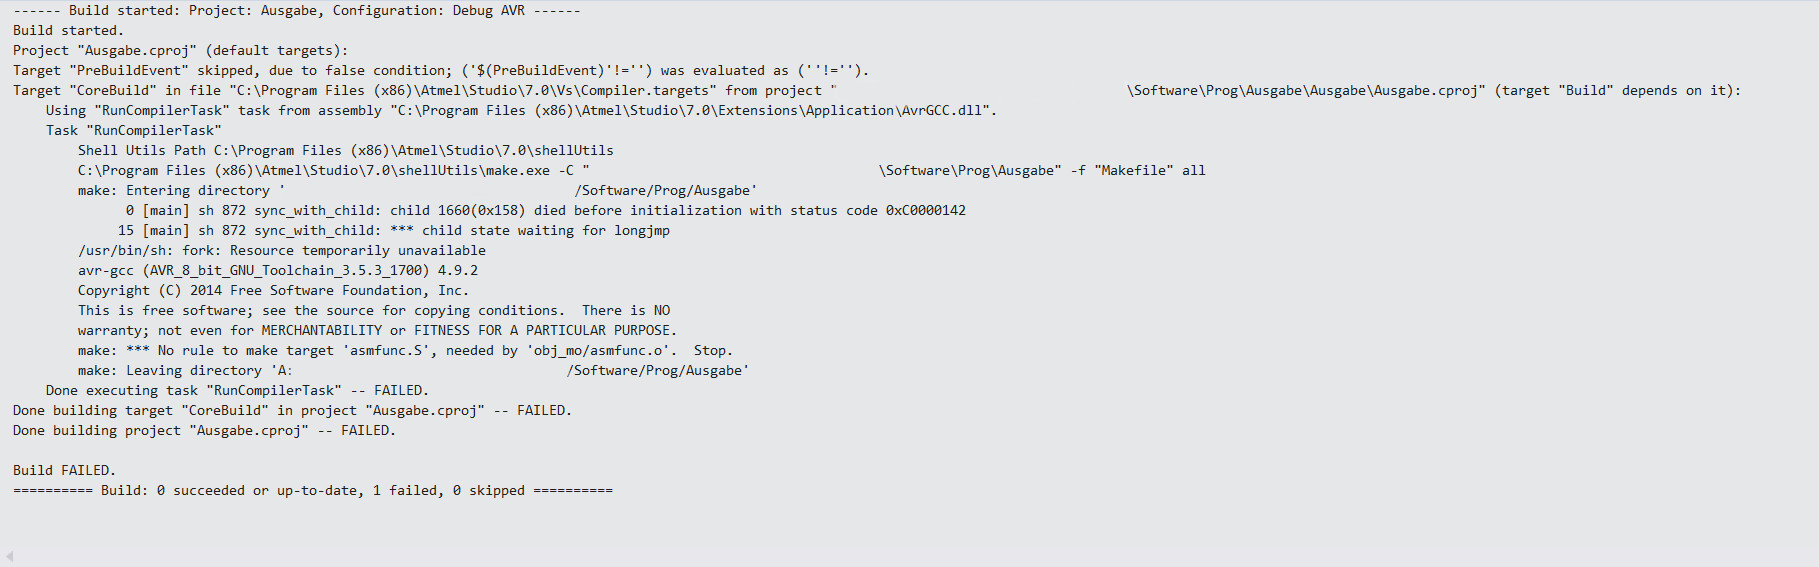The height and width of the screenshot is (567, 1819).
Task: Click the 'child state waiting for longjmp' line
Action: click(x=394, y=230)
